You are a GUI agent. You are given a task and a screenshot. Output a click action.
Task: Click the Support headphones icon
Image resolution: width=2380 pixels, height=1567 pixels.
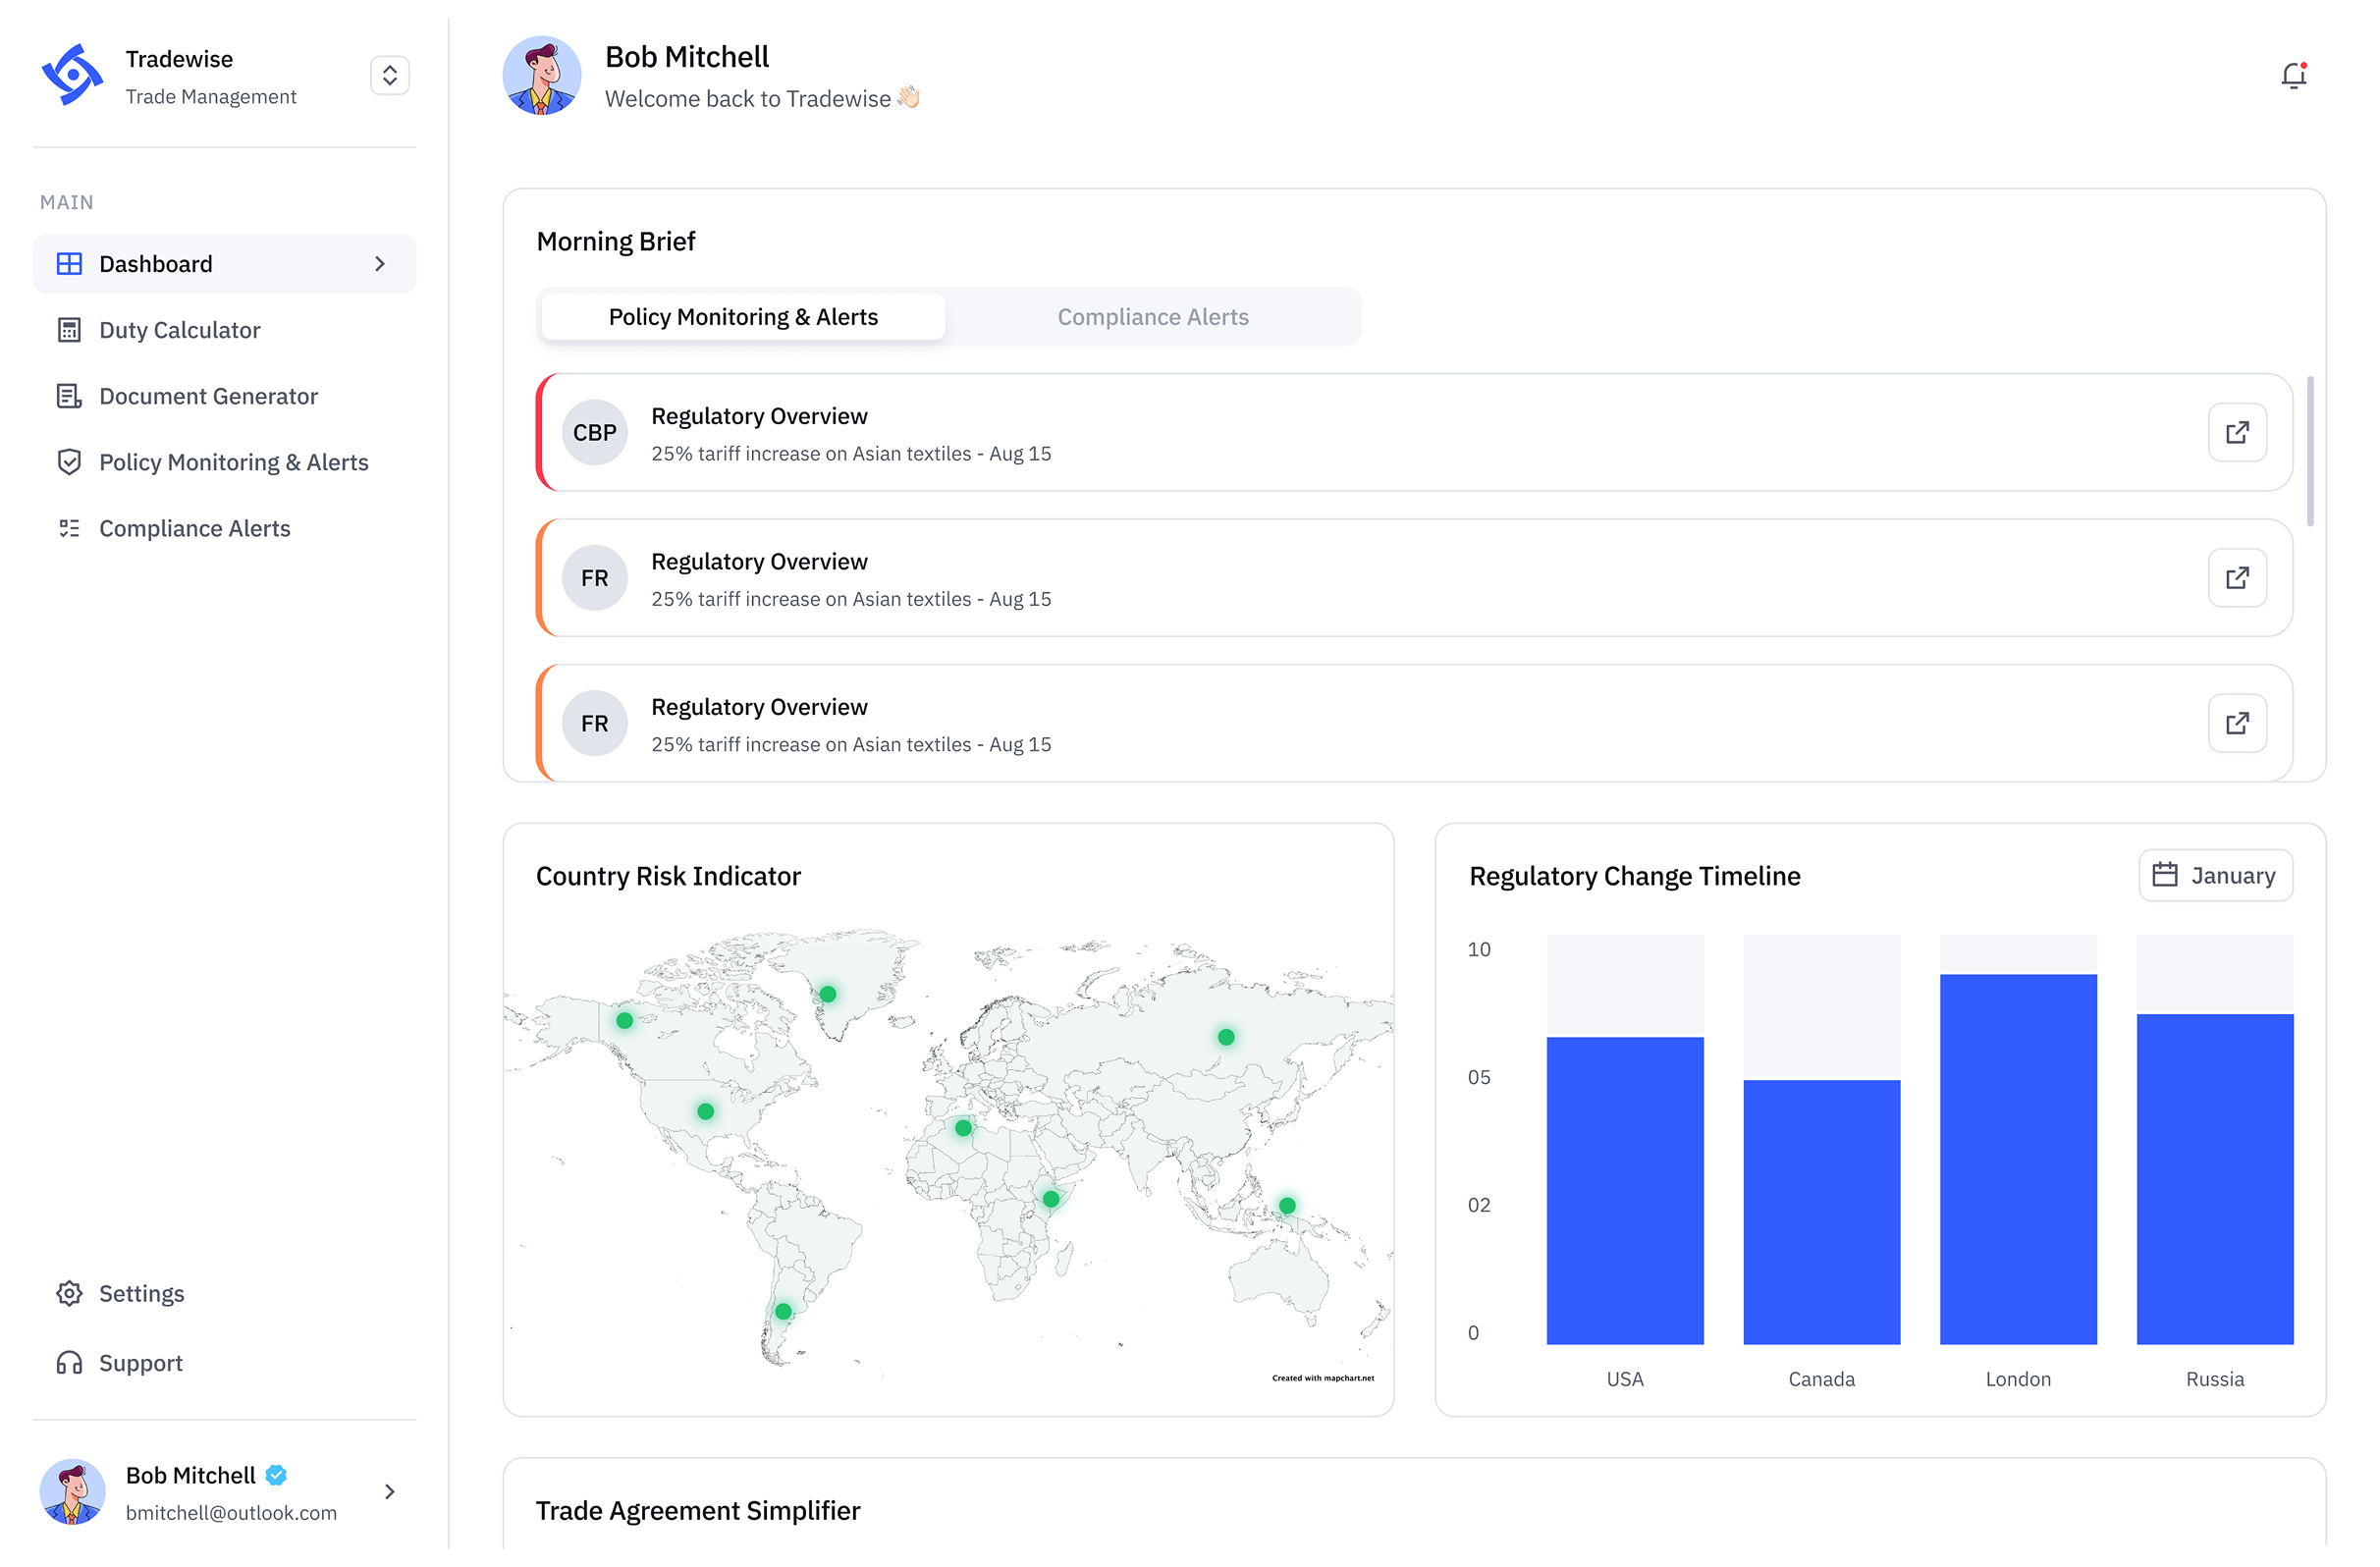[69, 1363]
